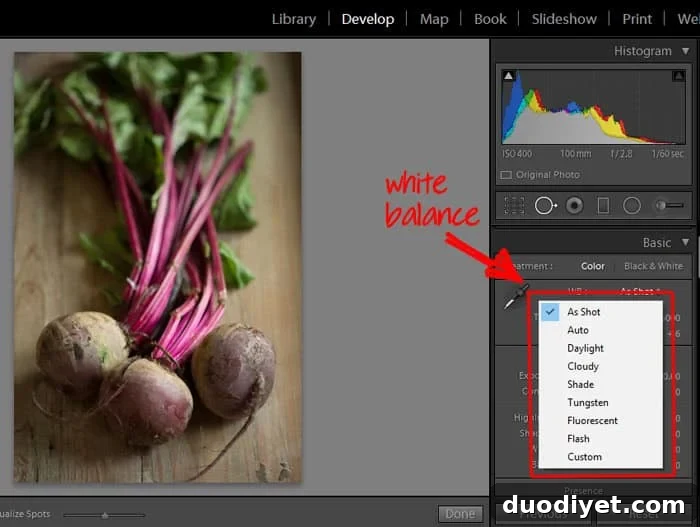Click the histogram graph
Screen dimensions: 700x527
[x=593, y=107]
